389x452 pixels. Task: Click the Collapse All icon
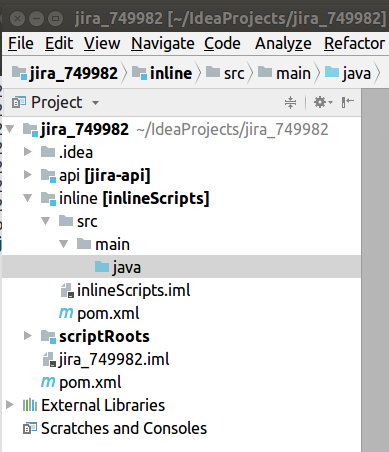tap(290, 102)
